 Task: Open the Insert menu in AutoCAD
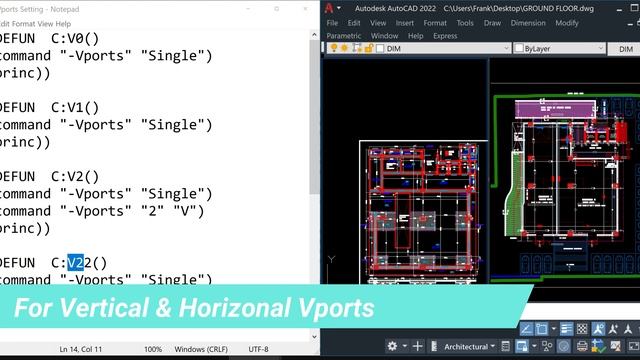(x=404, y=23)
